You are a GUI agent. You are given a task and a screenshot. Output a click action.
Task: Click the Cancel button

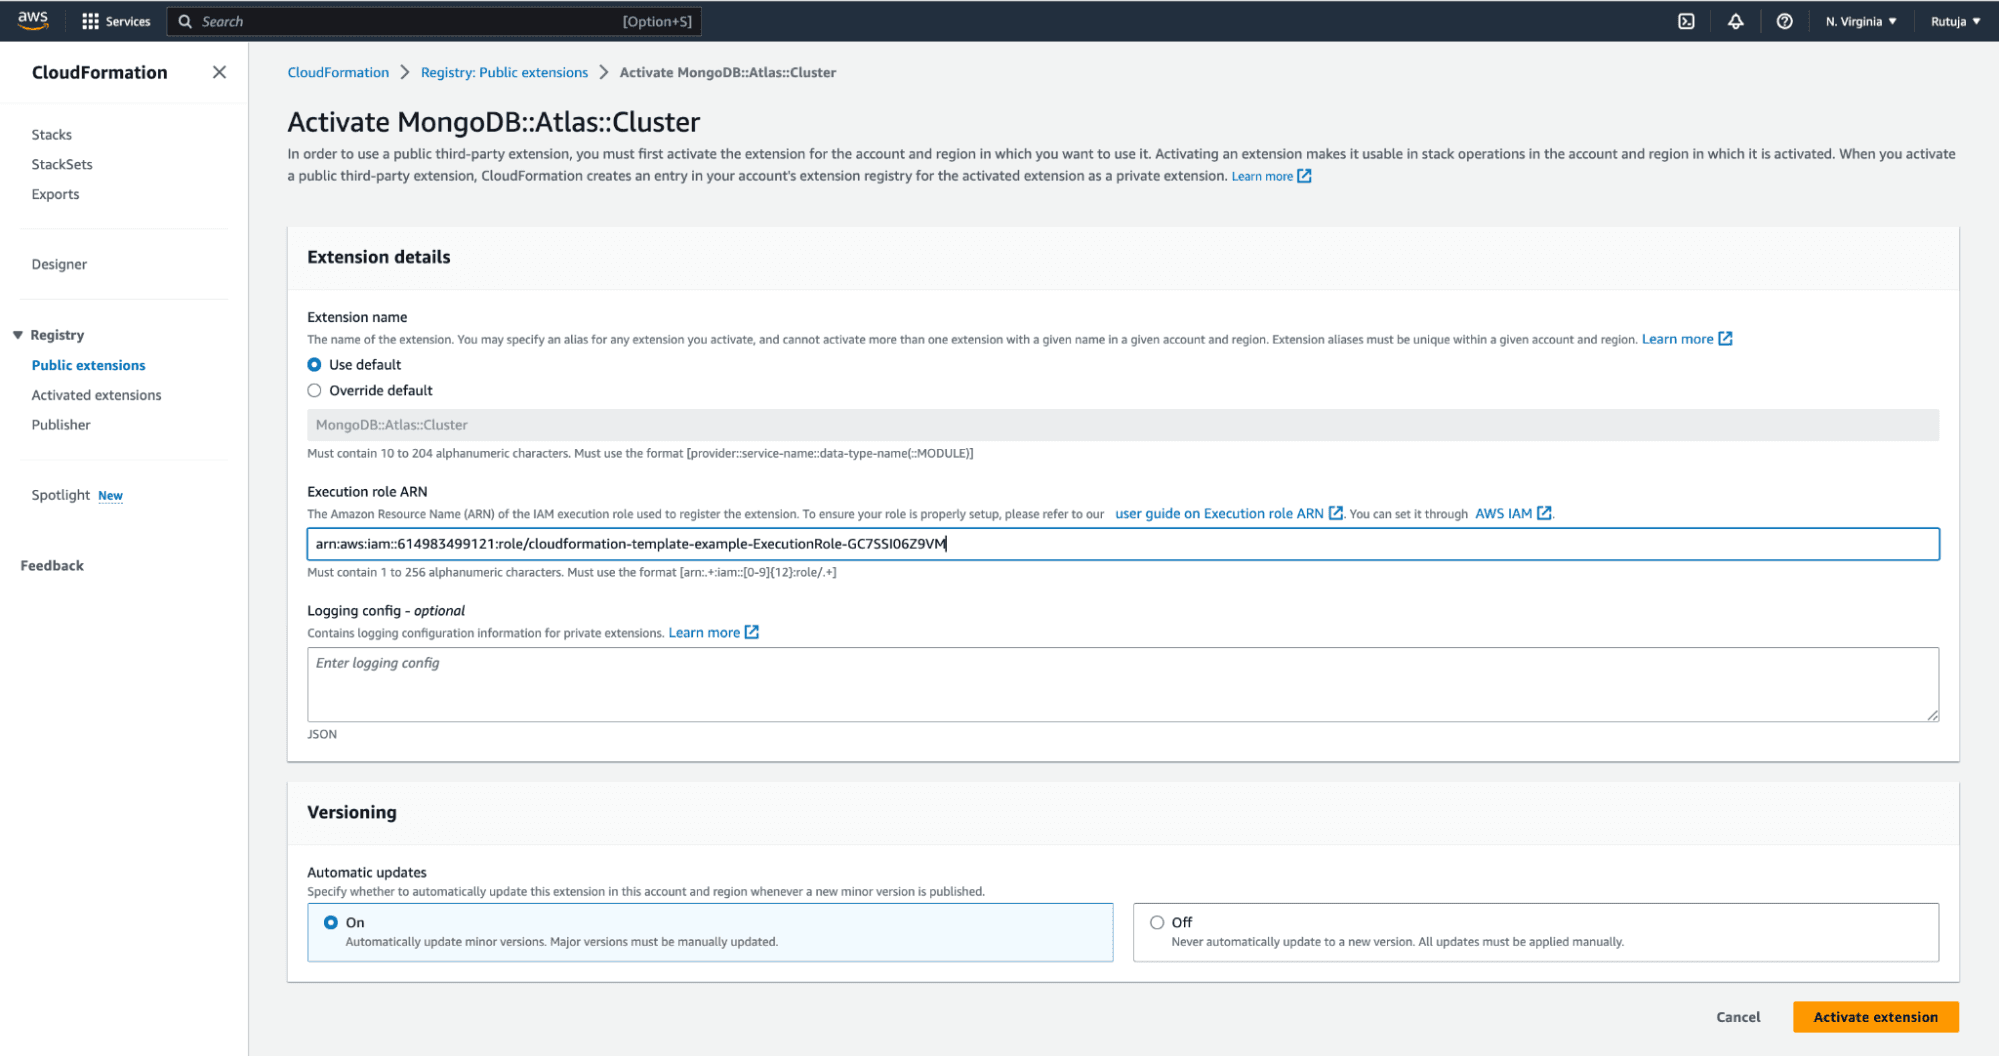tap(1738, 1017)
